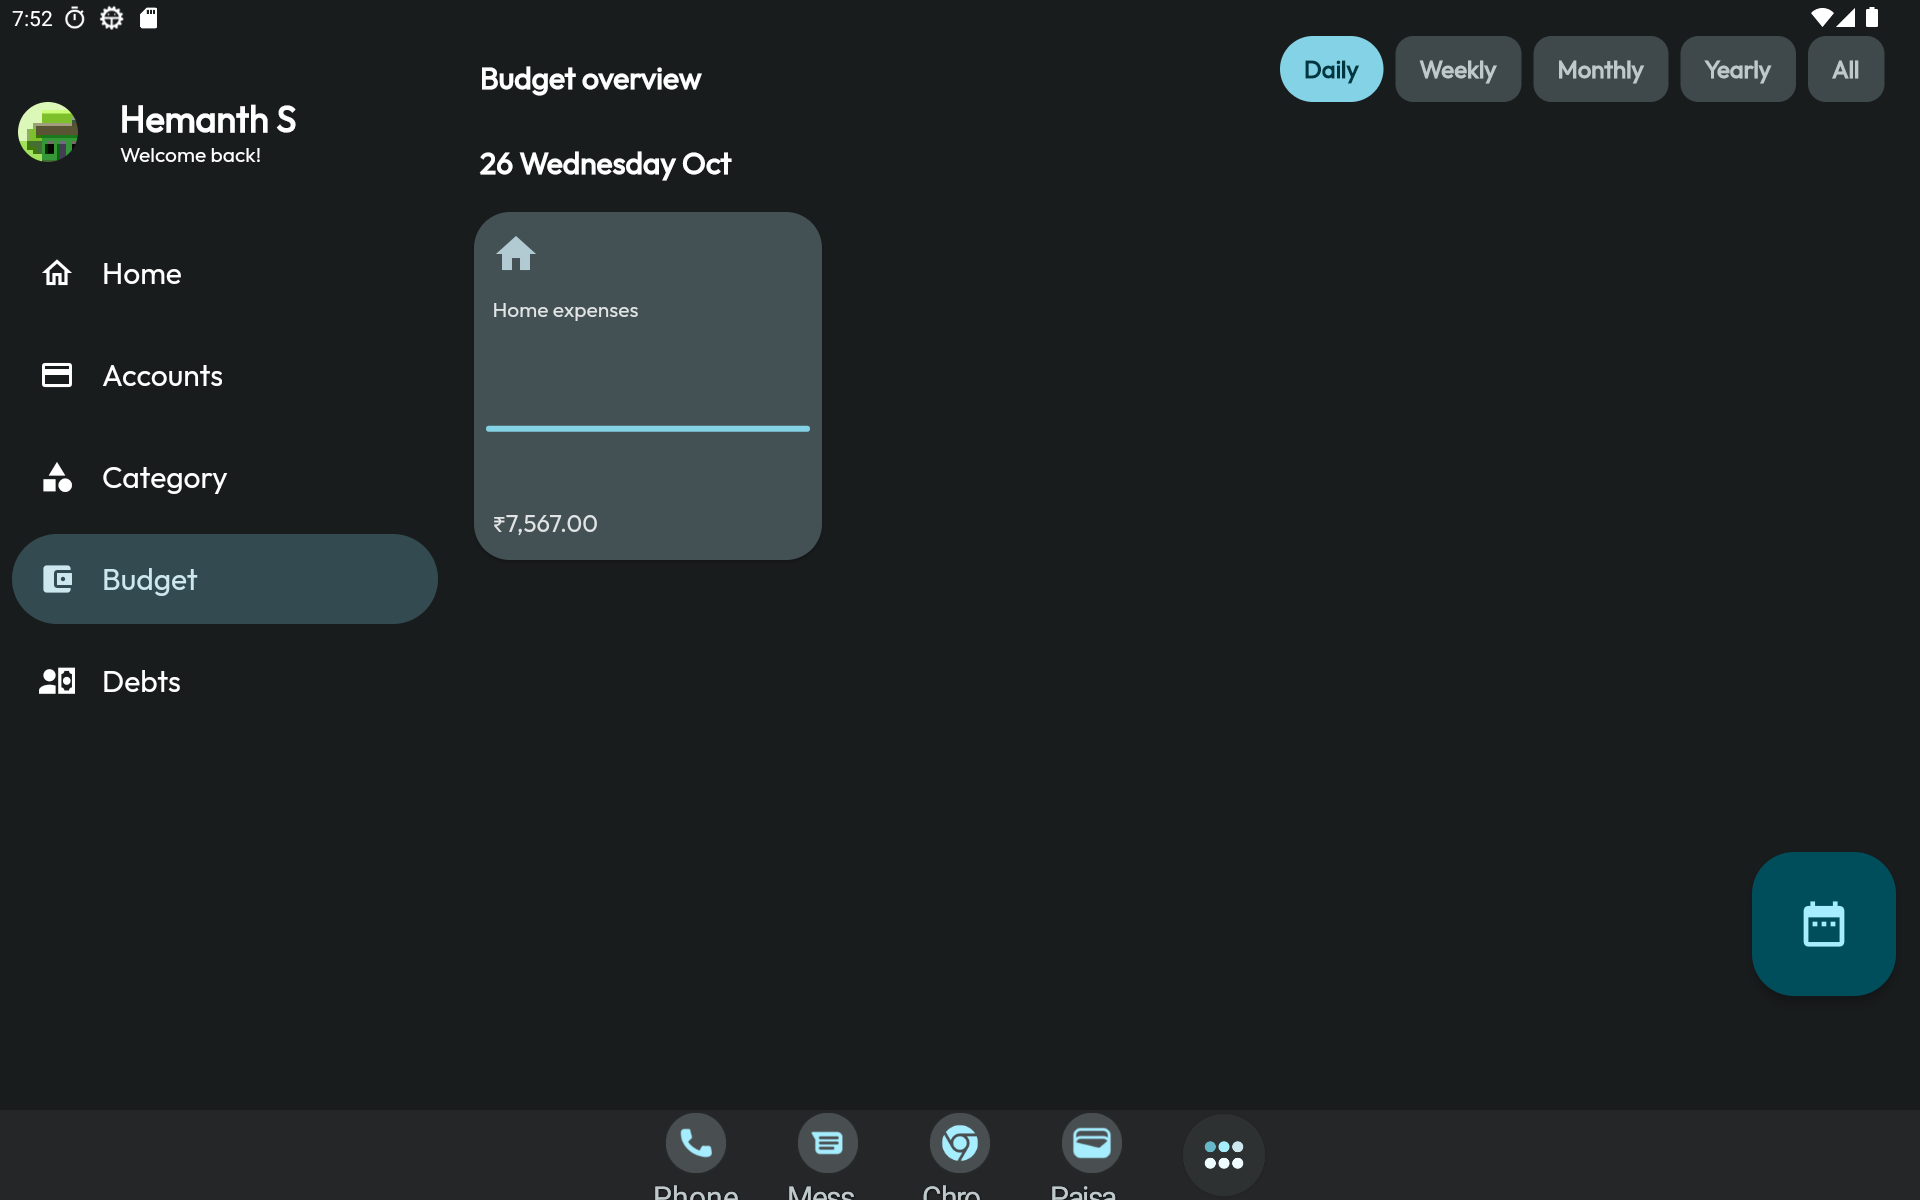
Task: Switch to the Weekly filter chip
Action: pos(1457,70)
